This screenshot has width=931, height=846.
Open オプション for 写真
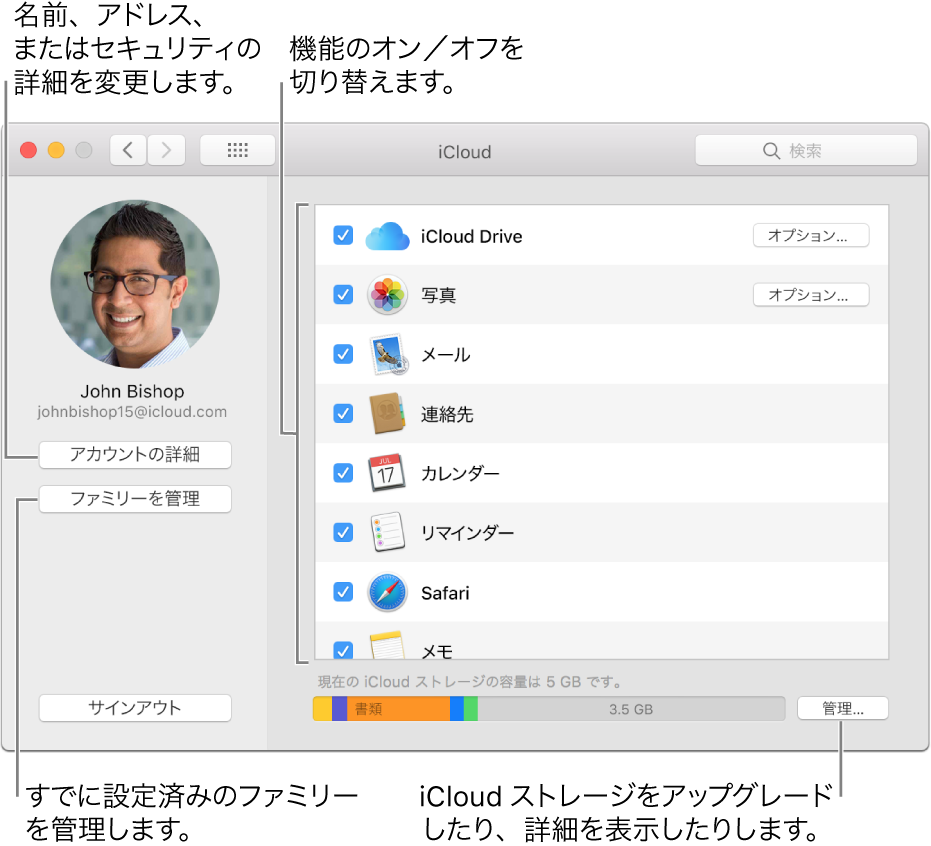pos(811,294)
